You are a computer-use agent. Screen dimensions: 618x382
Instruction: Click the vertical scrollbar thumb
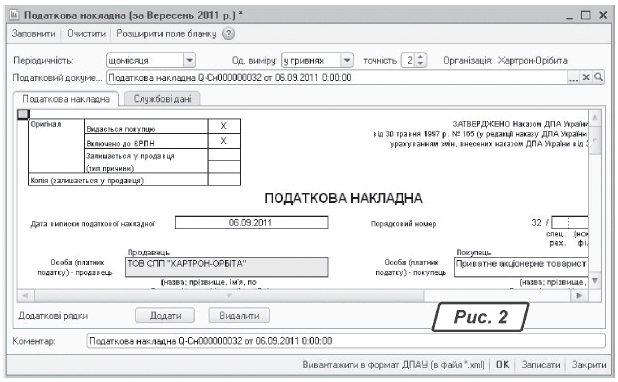595,140
